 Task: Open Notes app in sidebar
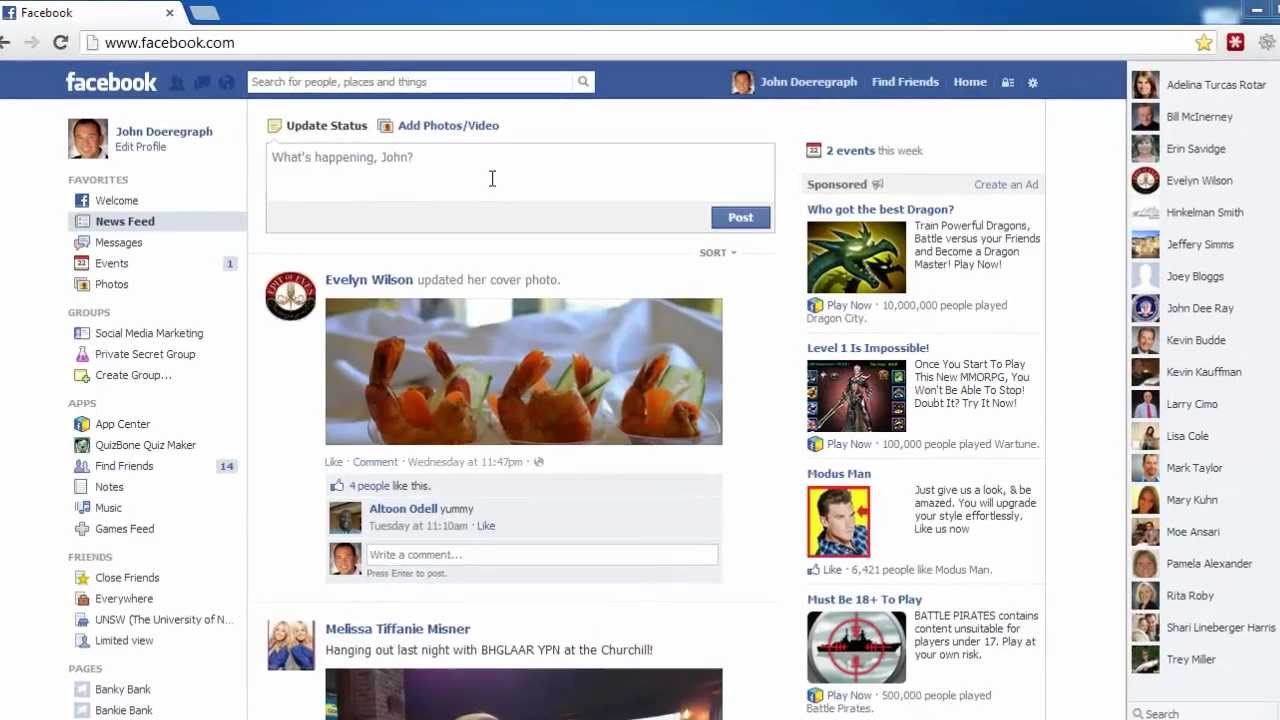pos(109,487)
